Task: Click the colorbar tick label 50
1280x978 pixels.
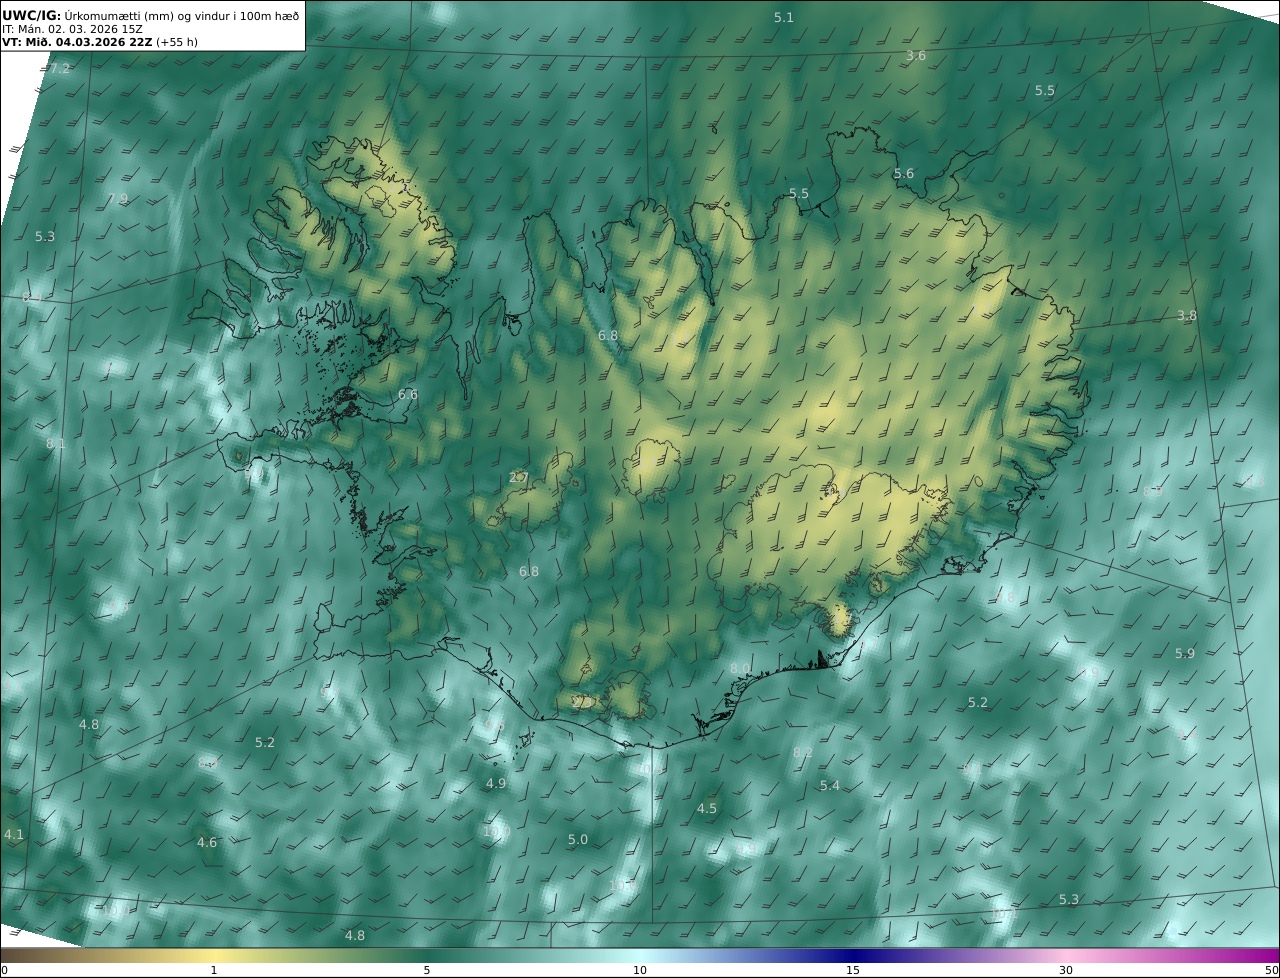Action: click(1271, 970)
